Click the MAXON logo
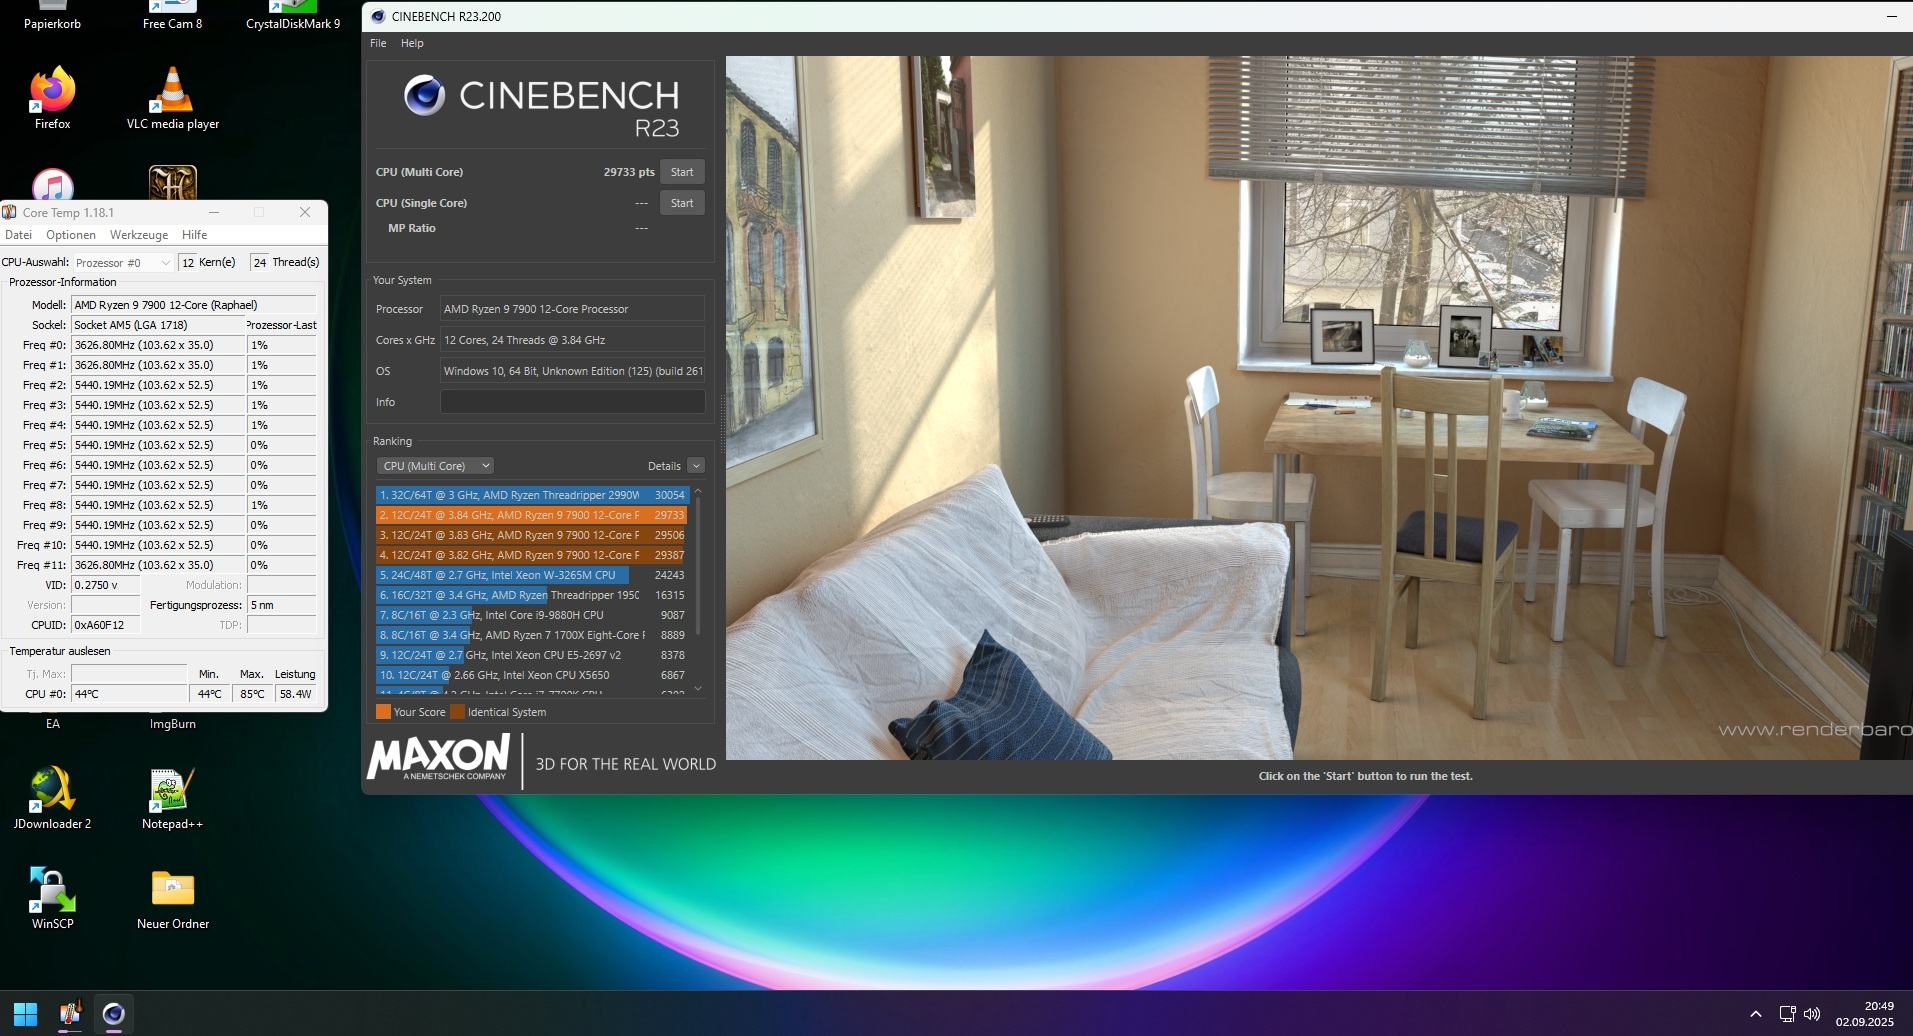The image size is (1913, 1036). [440, 758]
